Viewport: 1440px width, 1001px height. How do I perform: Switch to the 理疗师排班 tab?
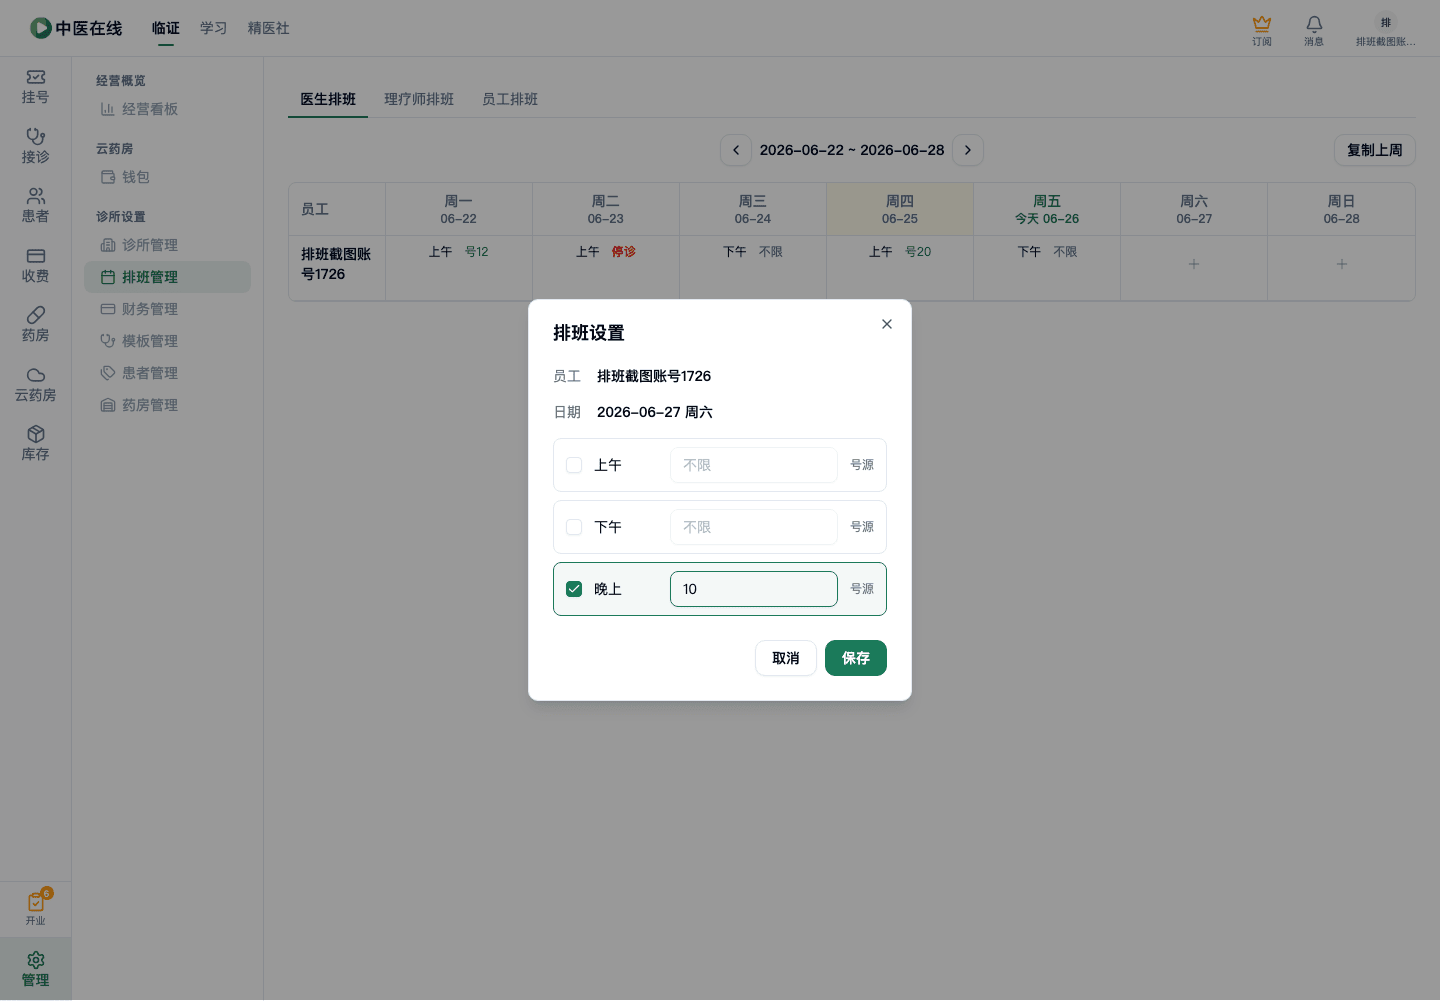click(x=419, y=99)
